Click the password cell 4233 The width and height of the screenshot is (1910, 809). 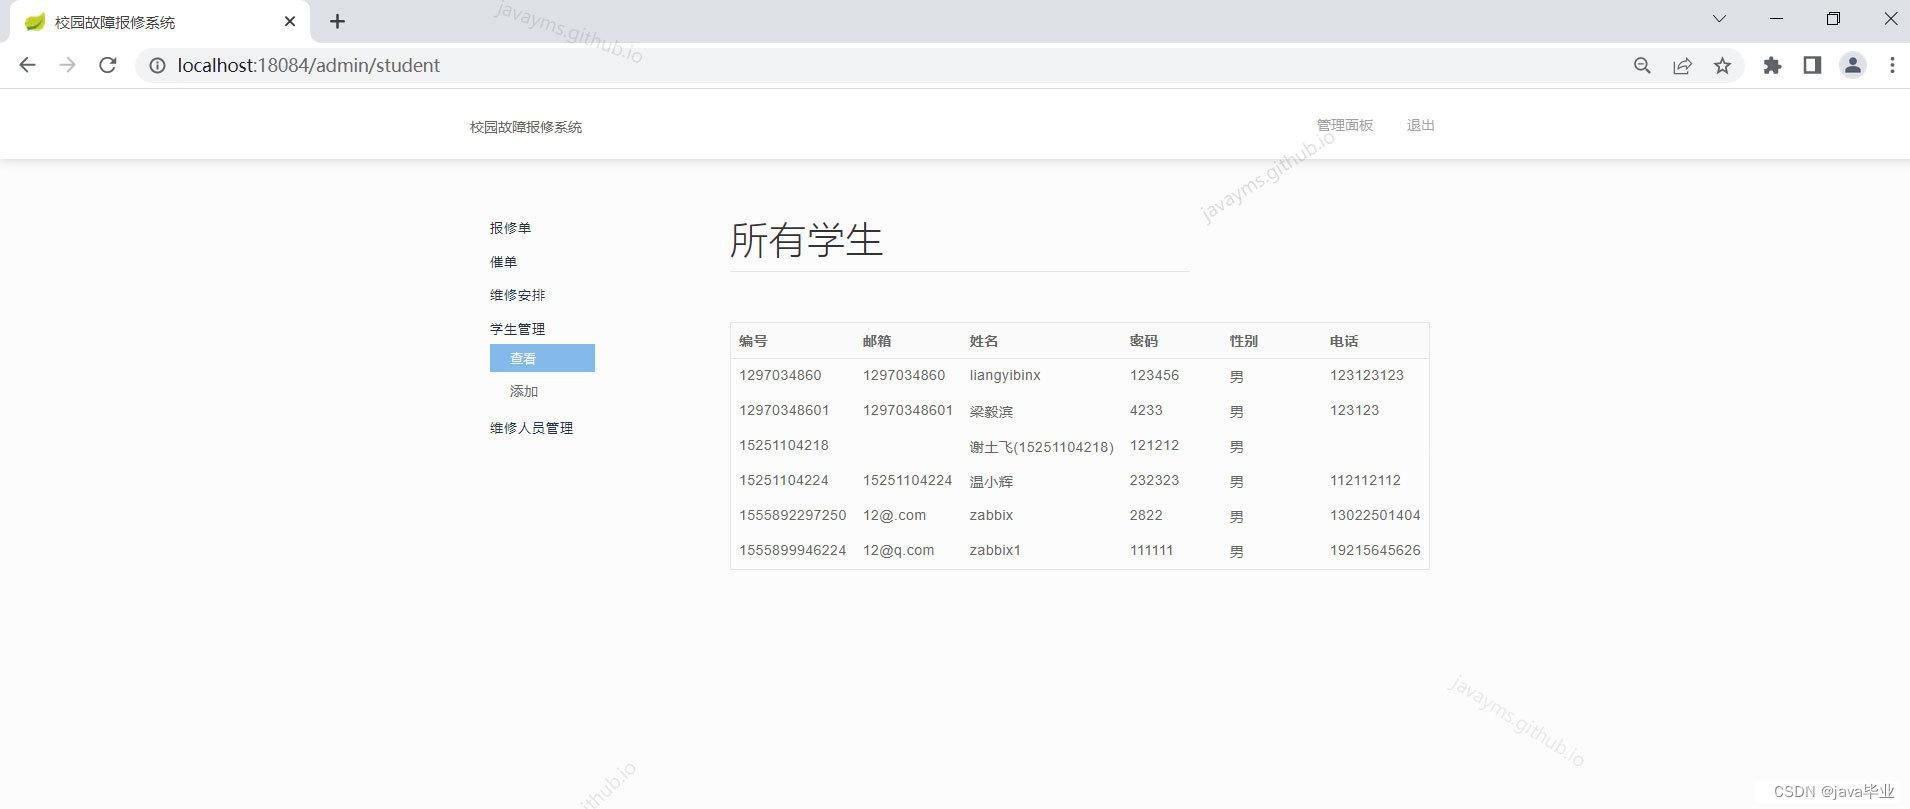1146,411
